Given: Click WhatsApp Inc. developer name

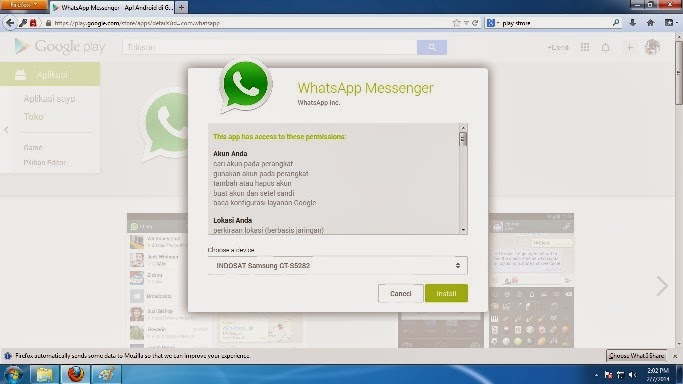Looking at the screenshot, I should (x=318, y=103).
